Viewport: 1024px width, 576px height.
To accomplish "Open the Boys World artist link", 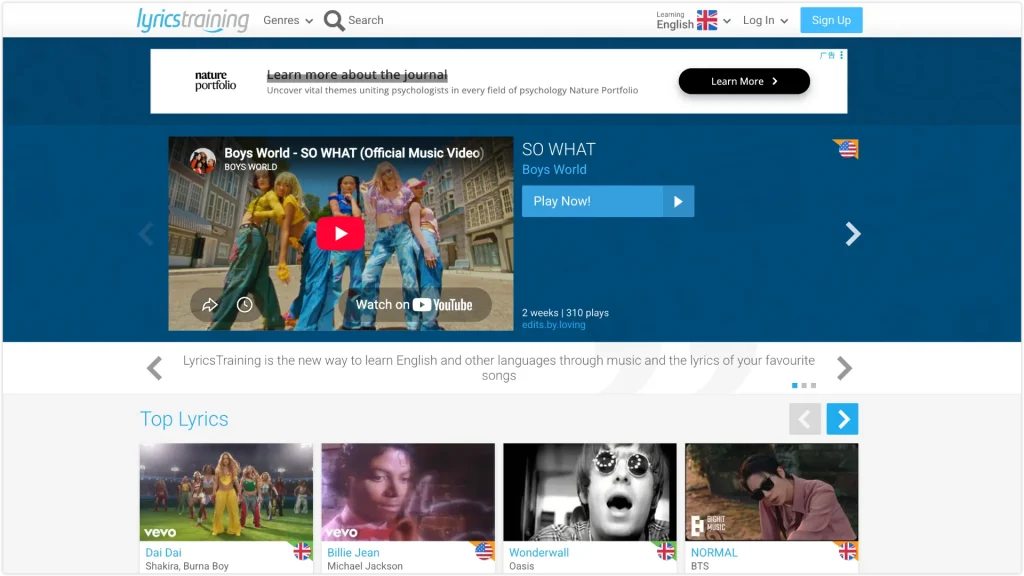I will tap(554, 170).
